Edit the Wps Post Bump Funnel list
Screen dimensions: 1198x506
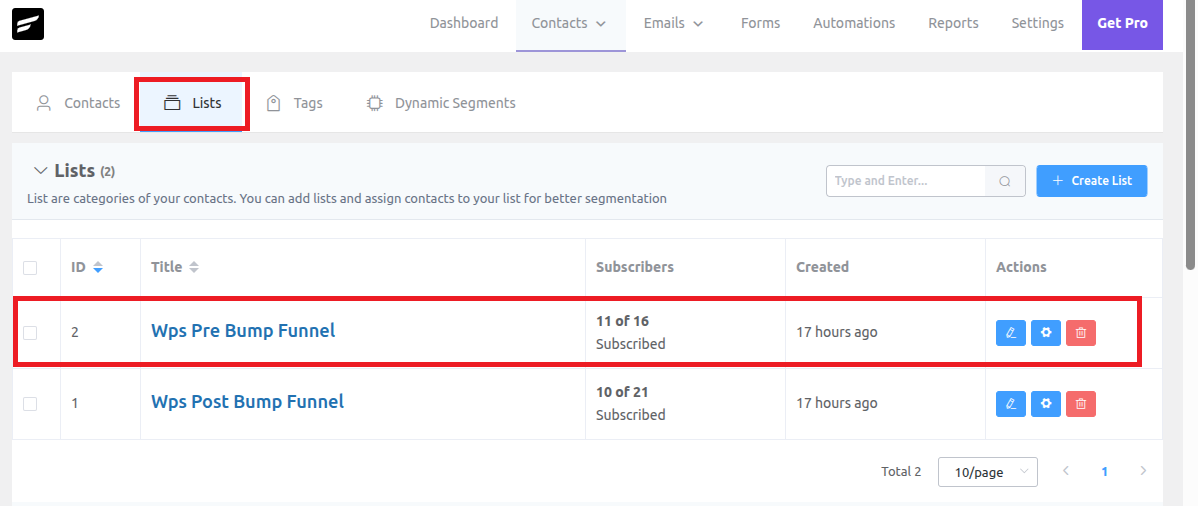click(1011, 404)
